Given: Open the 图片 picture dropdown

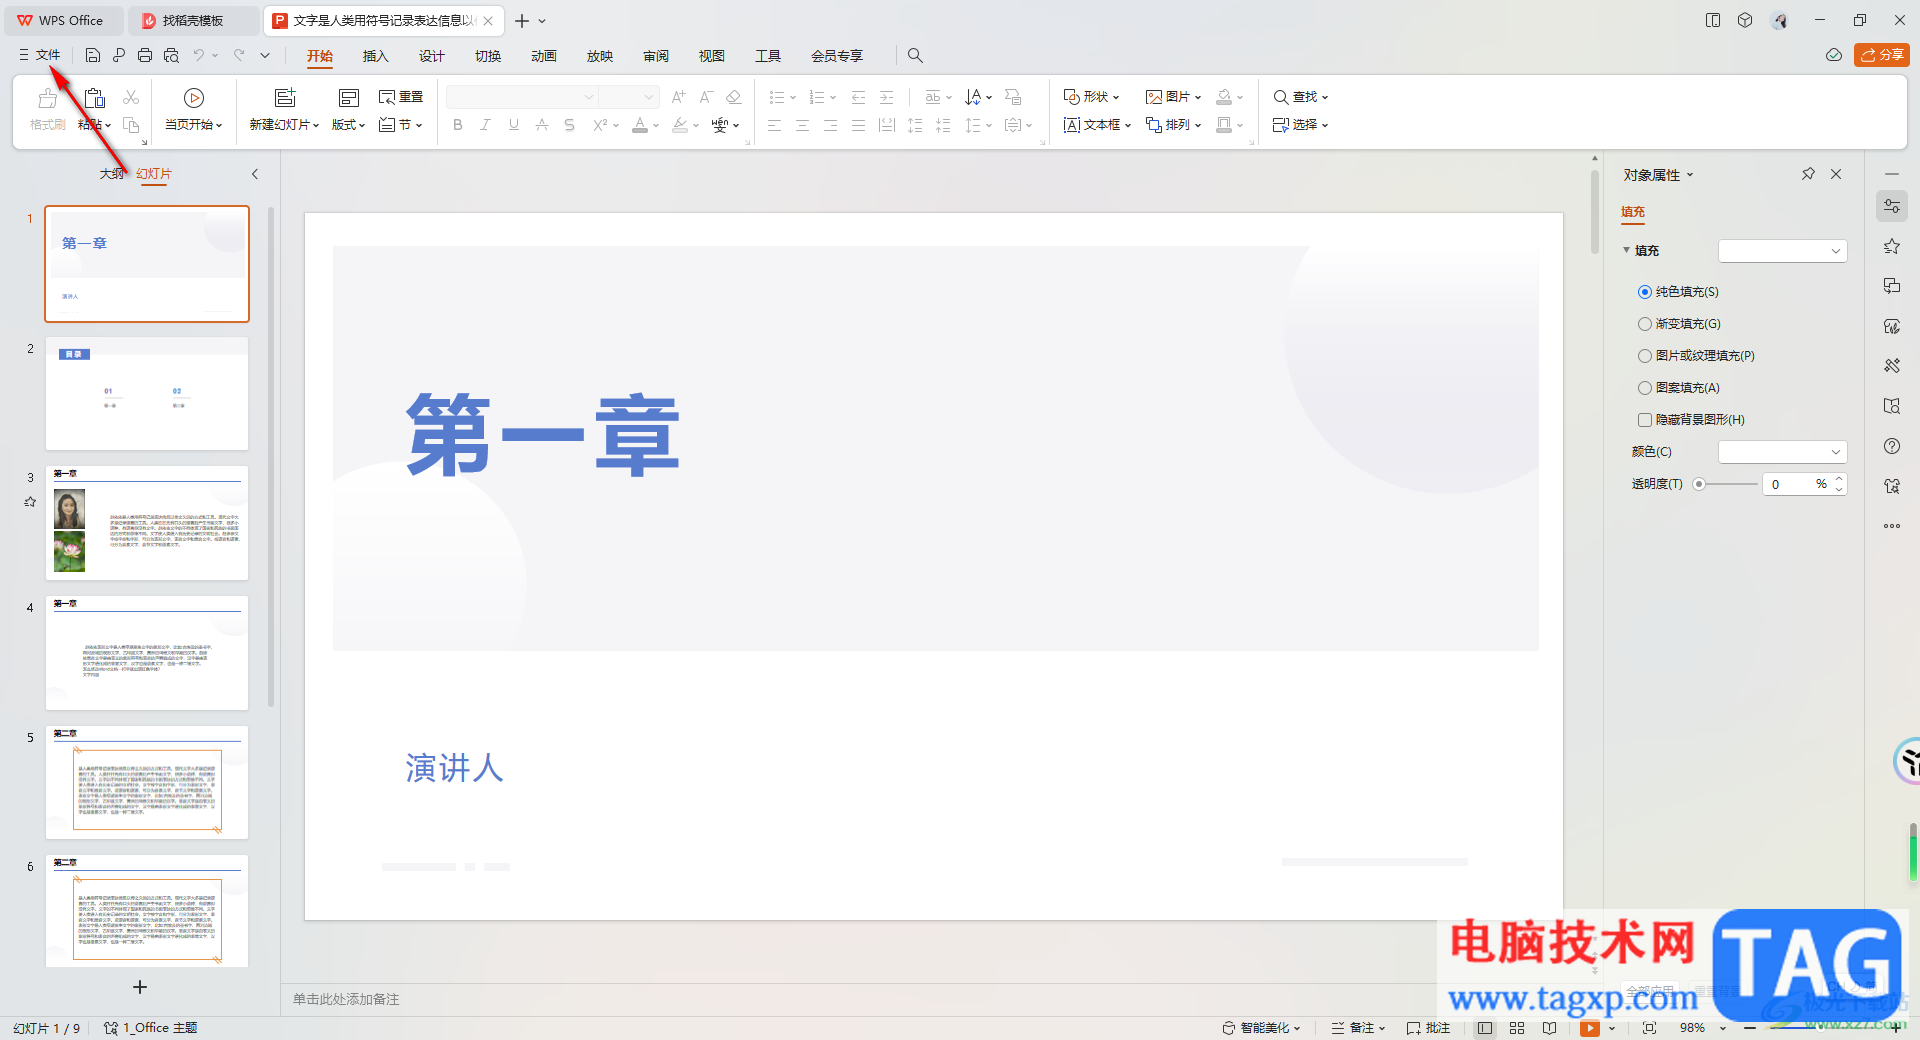Looking at the screenshot, I should [x=1173, y=97].
